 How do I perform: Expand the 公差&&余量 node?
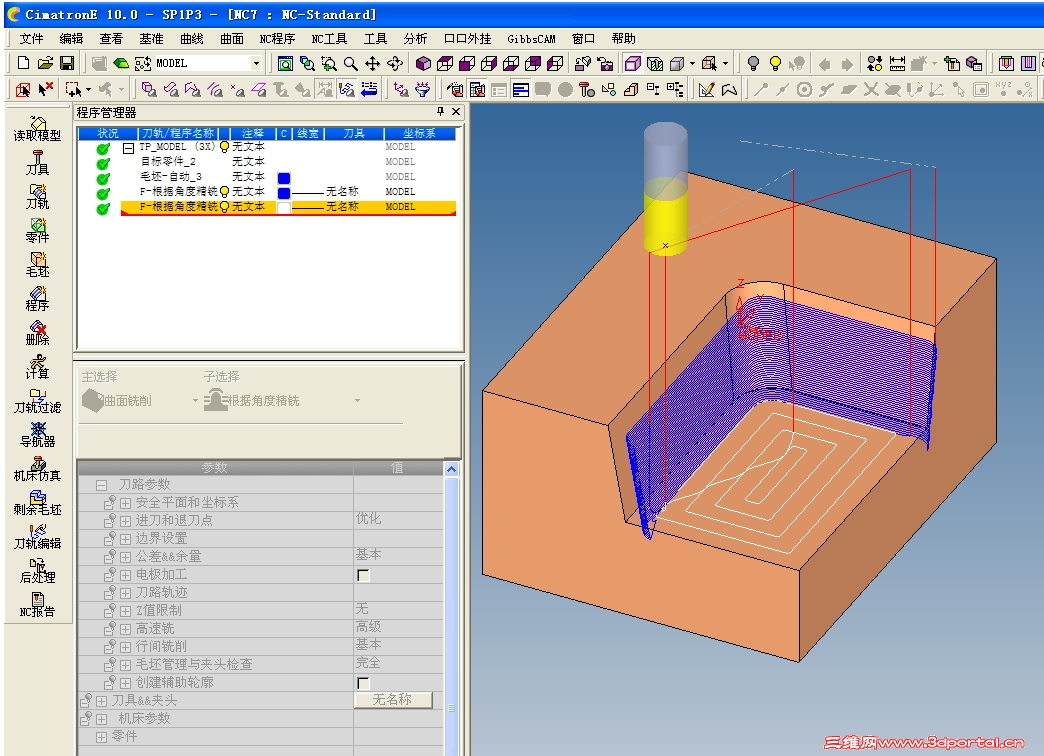[125, 557]
